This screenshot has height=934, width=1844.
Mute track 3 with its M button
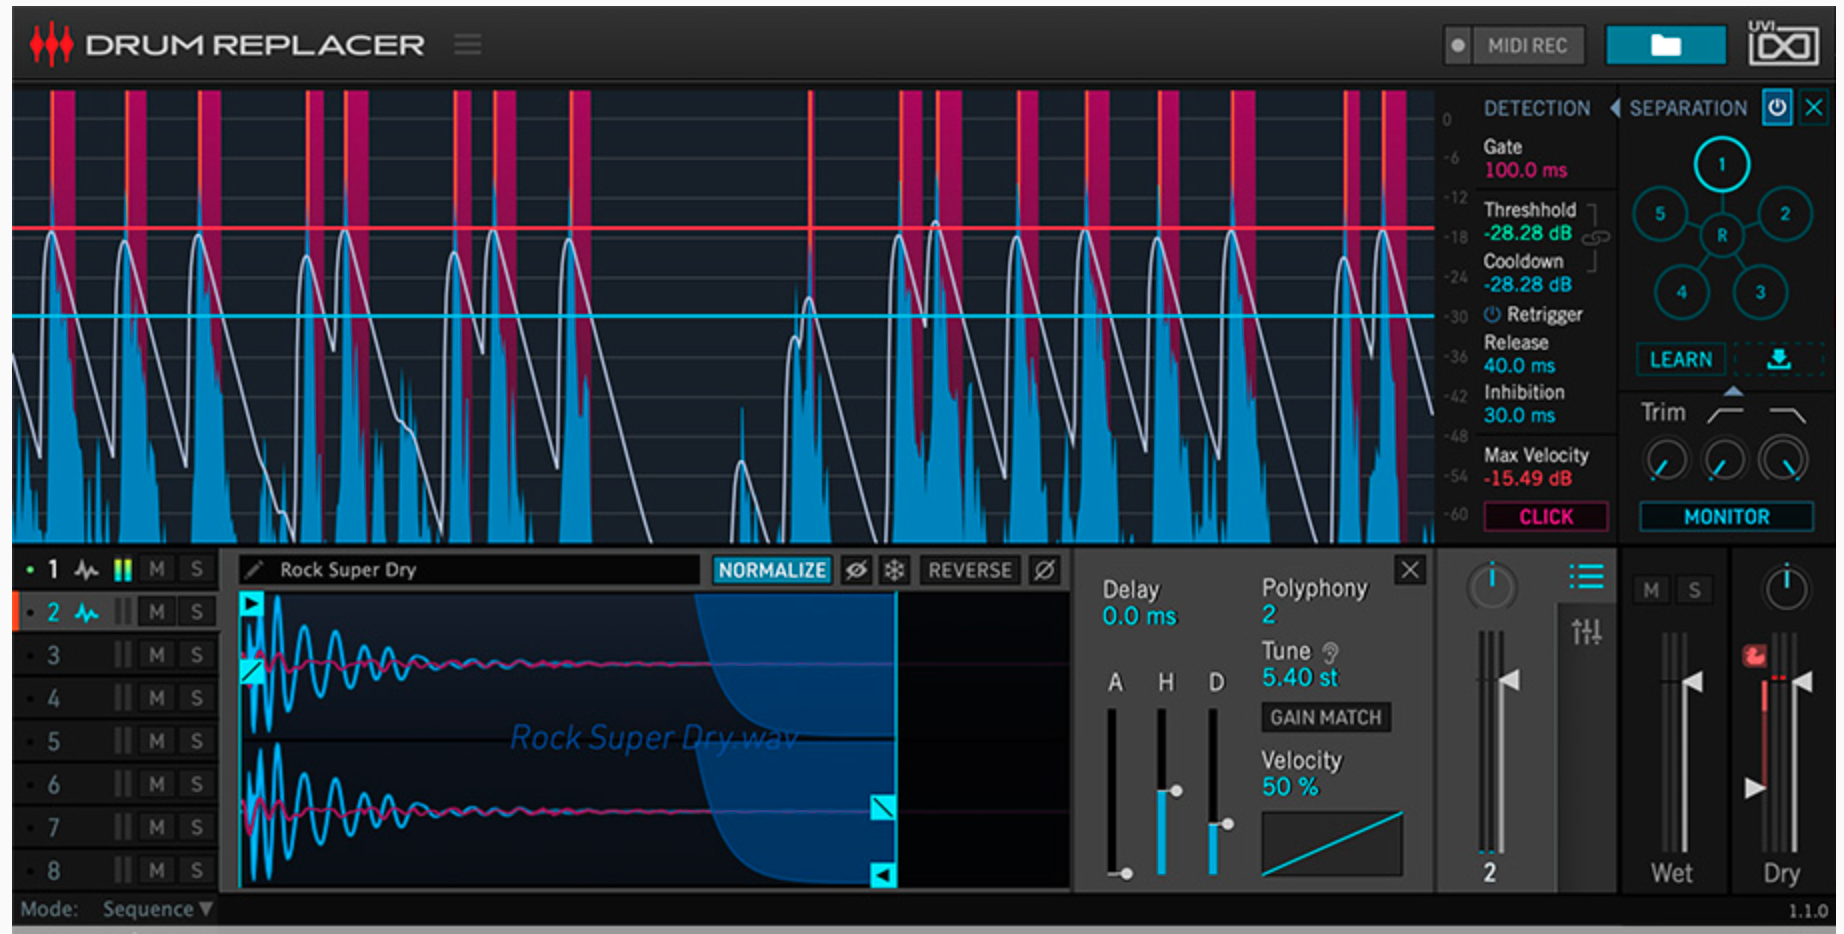point(156,655)
